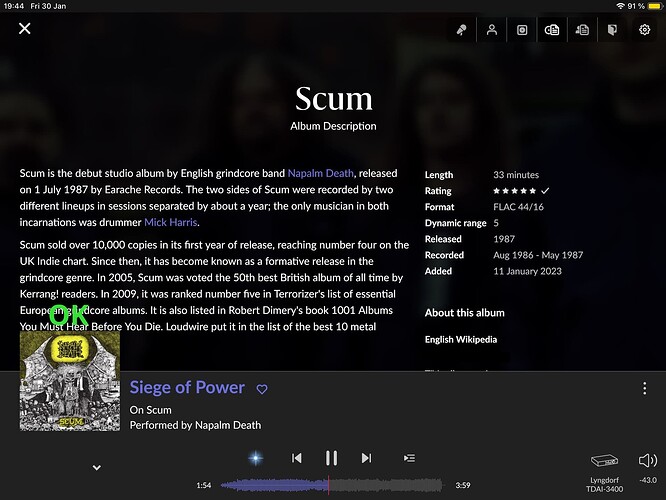
Task: Open the three-dot track options menu
Action: point(644,388)
